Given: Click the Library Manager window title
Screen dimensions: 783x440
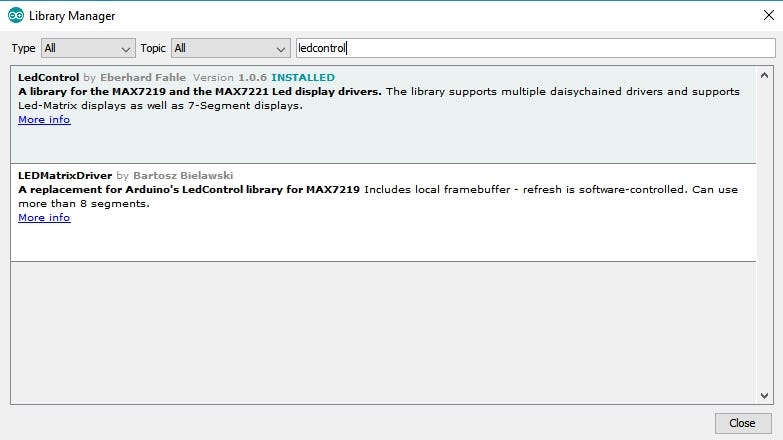Looking at the screenshot, I should tap(72, 16).
